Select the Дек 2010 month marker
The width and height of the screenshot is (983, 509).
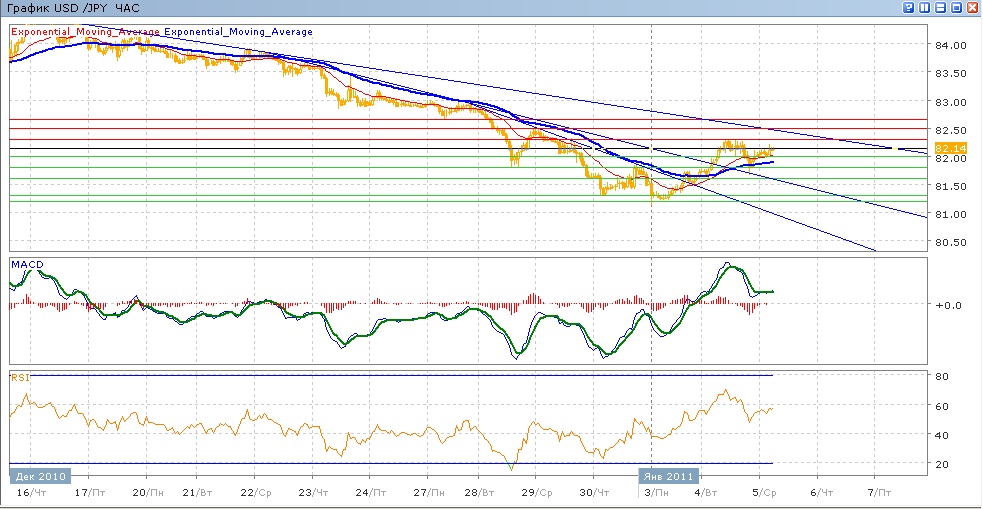click(39, 476)
